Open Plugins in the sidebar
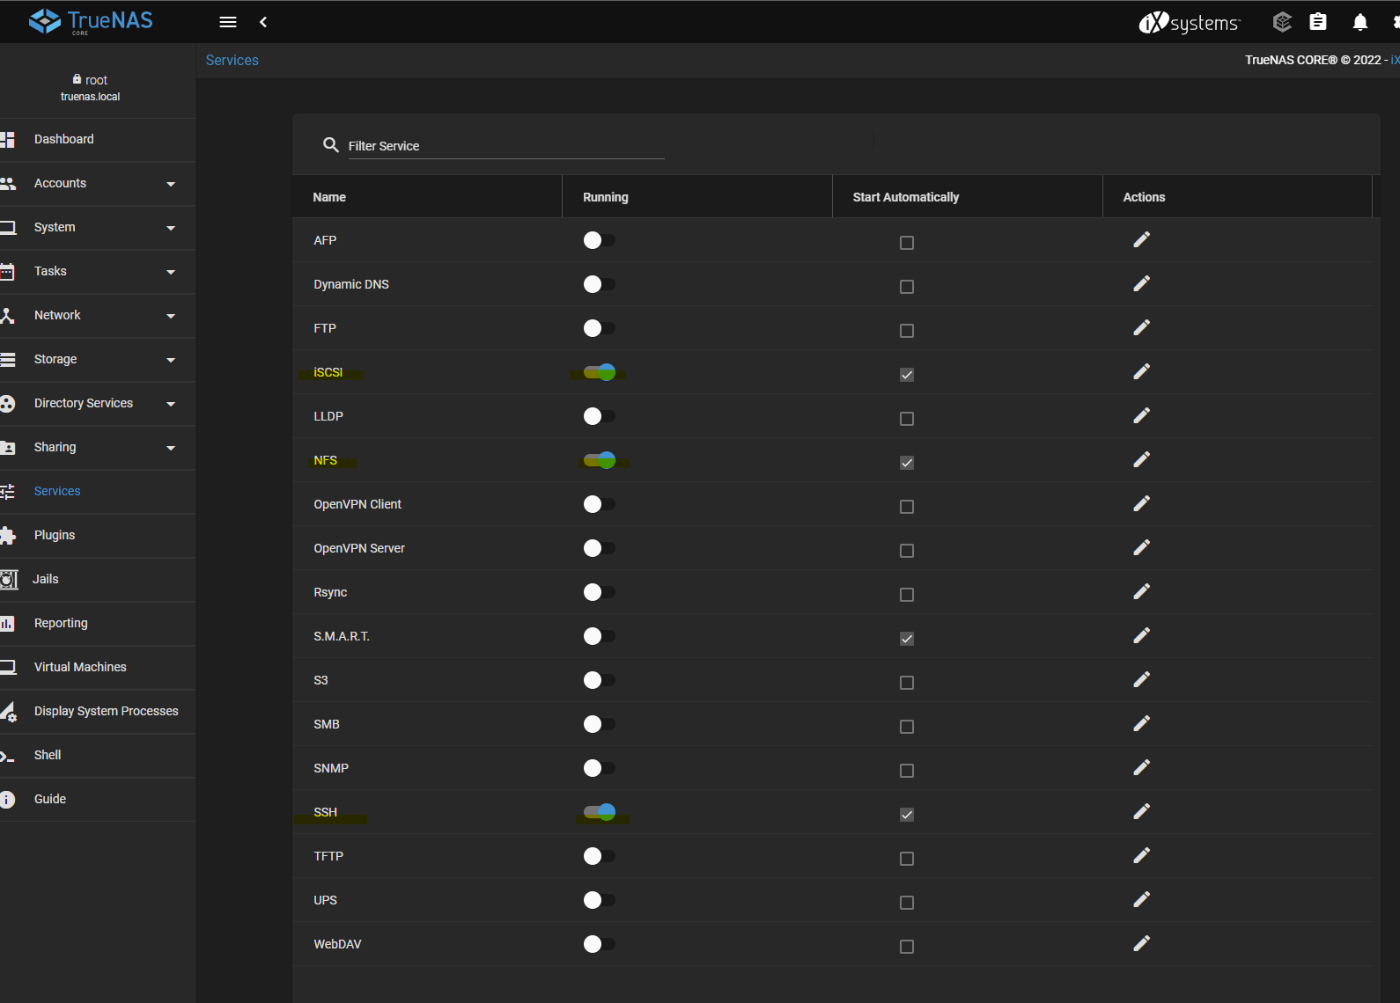The width and height of the screenshot is (1400, 1003). coord(97,536)
